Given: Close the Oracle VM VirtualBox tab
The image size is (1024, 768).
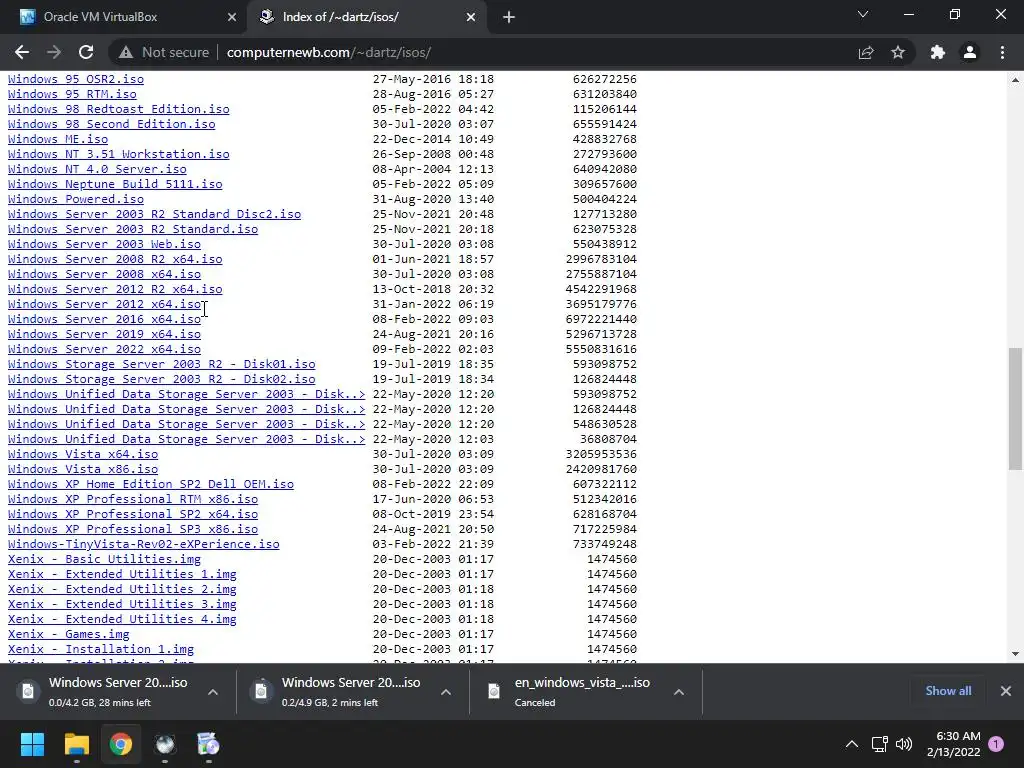Looking at the screenshot, I should (232, 17).
